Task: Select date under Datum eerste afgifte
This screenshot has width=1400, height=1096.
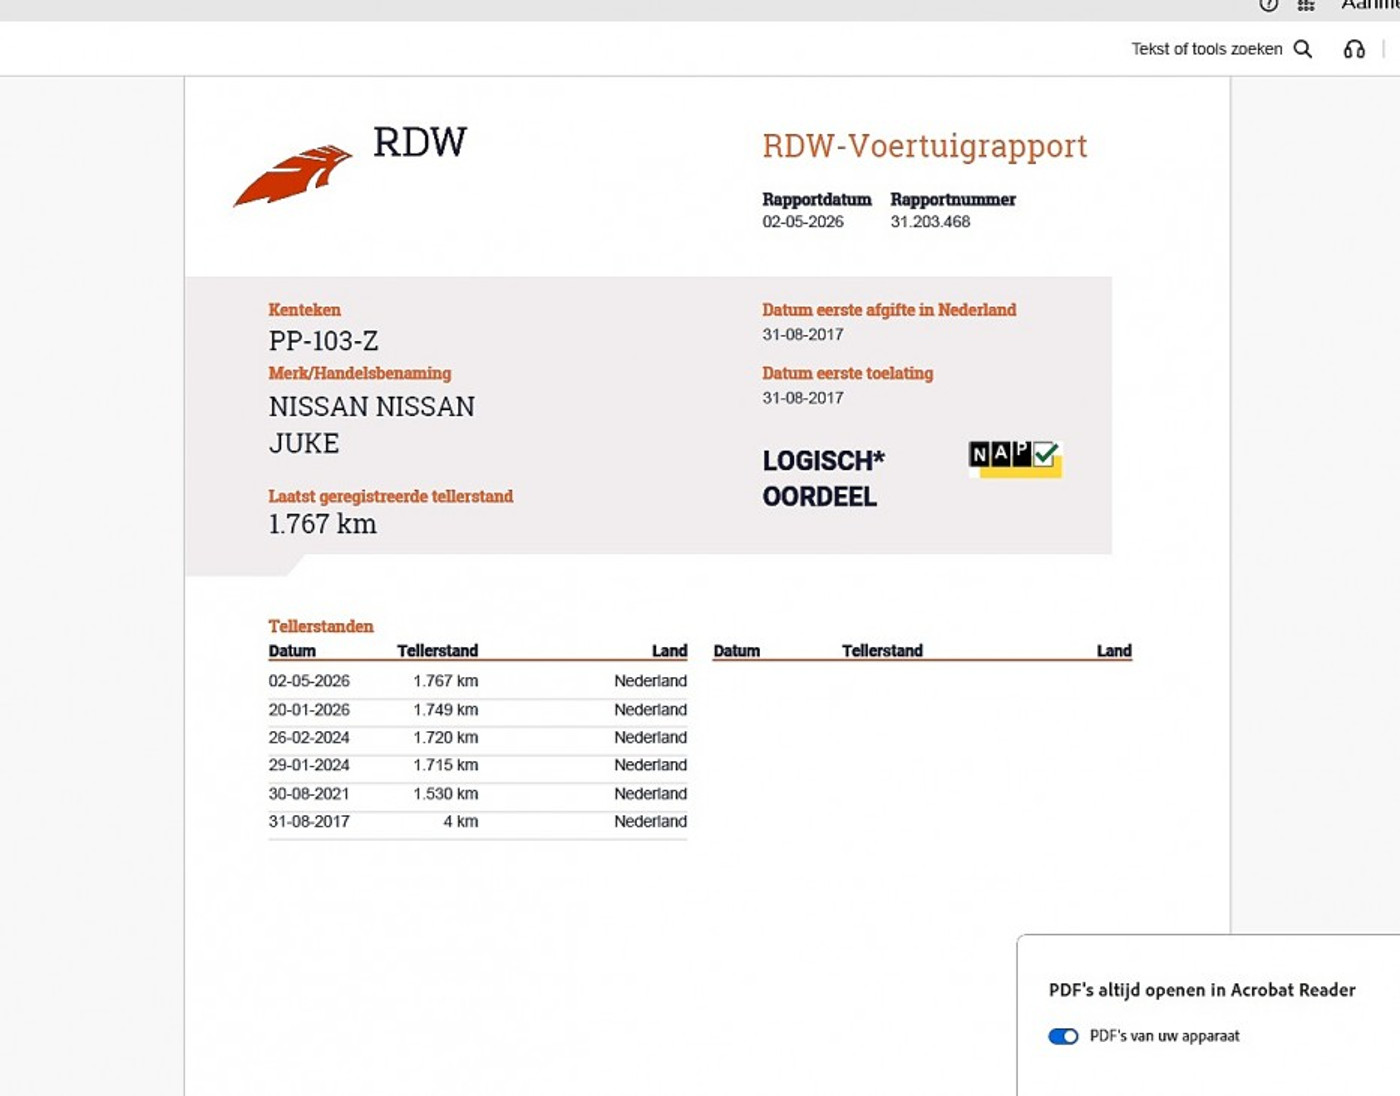Action: point(803,335)
